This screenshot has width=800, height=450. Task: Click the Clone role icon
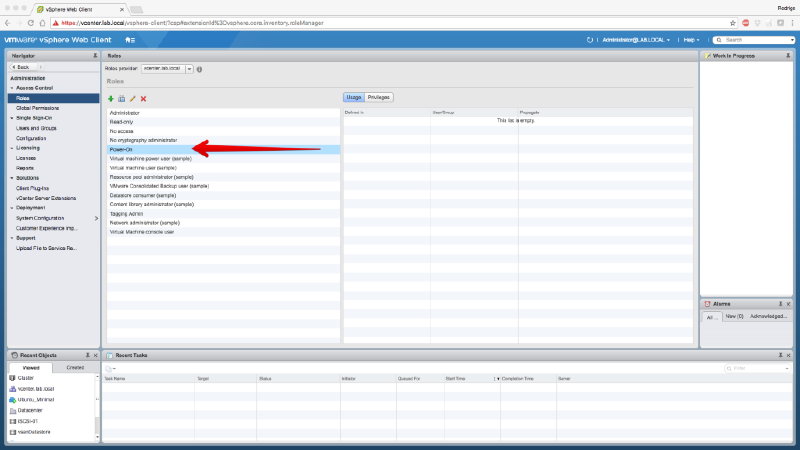122,99
